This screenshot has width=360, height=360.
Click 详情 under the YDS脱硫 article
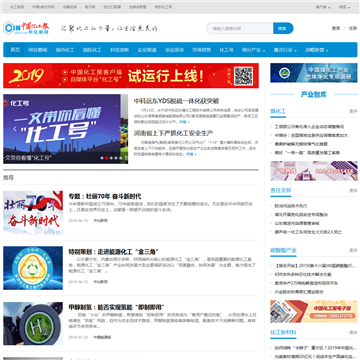(184, 122)
